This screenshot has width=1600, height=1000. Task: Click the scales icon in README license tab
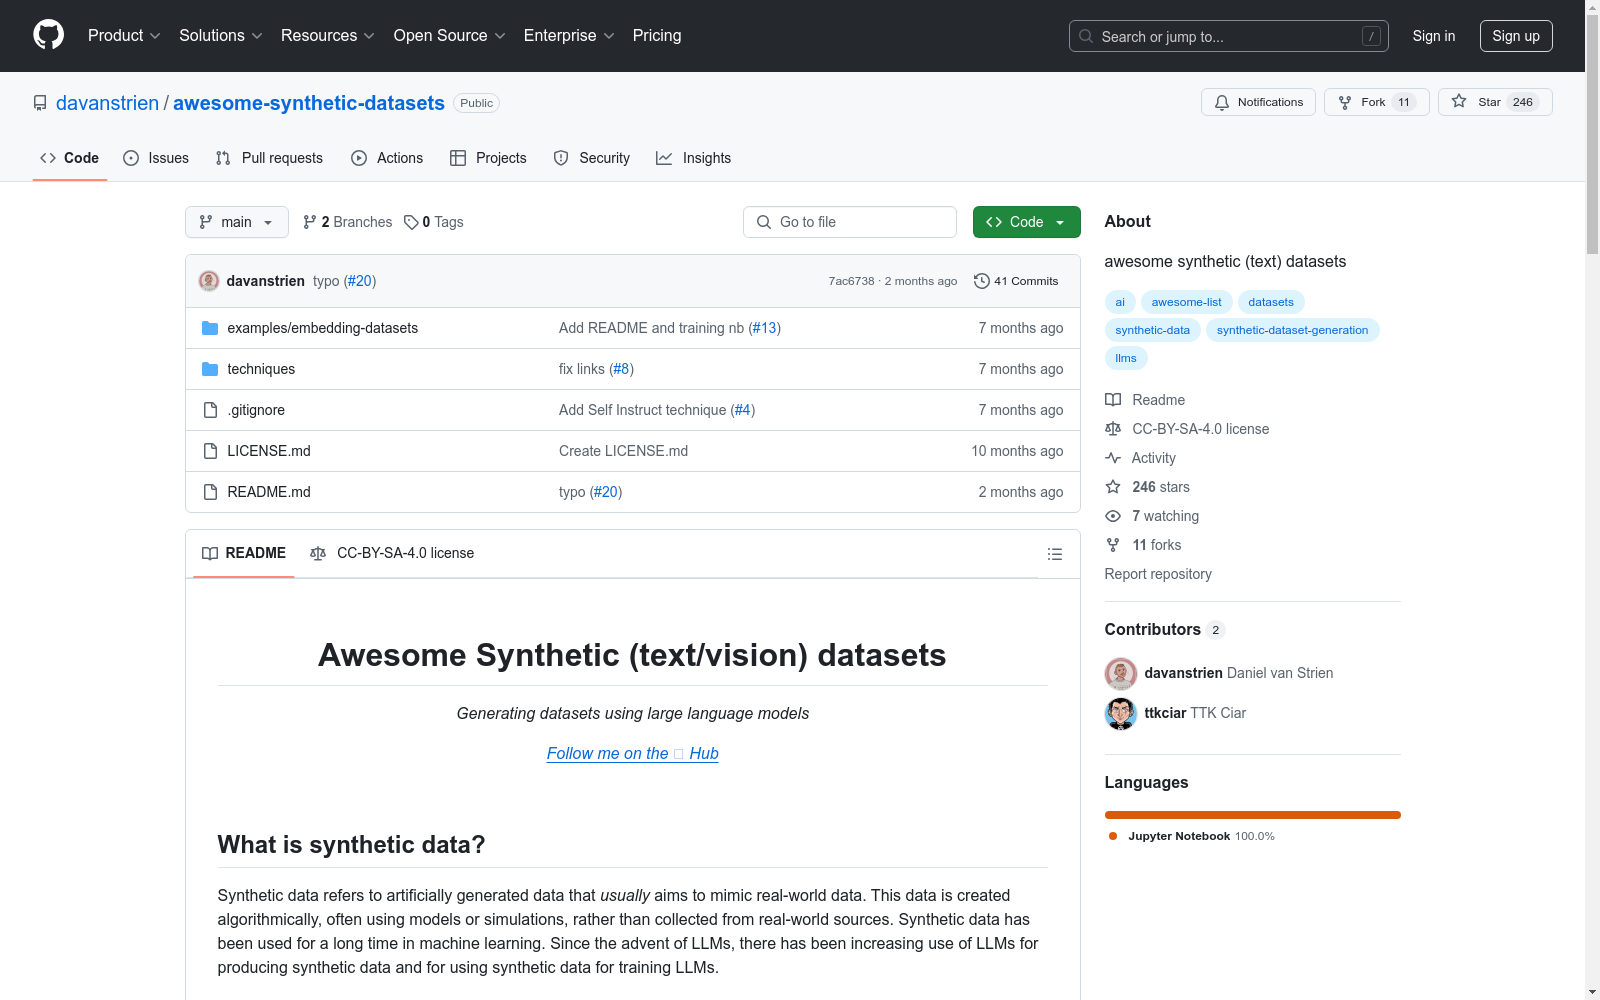coord(318,554)
